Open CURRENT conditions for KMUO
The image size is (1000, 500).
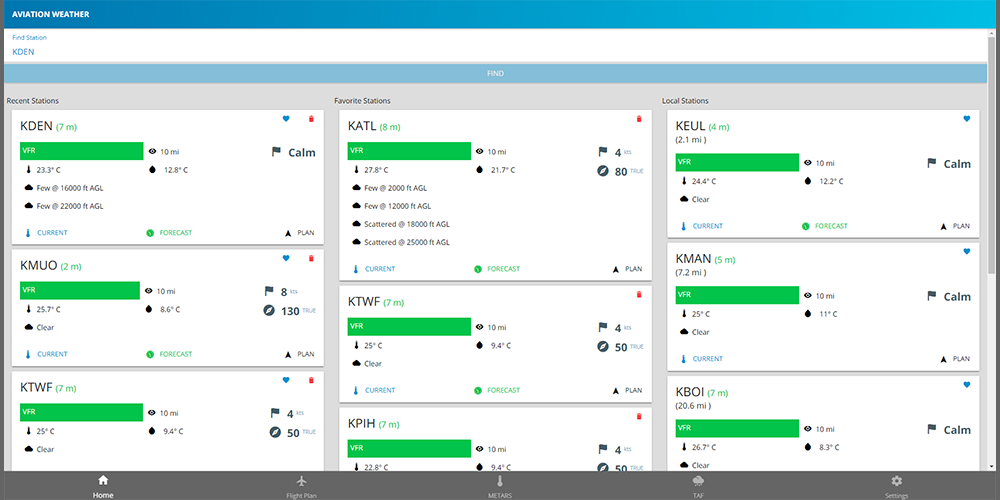(x=46, y=354)
